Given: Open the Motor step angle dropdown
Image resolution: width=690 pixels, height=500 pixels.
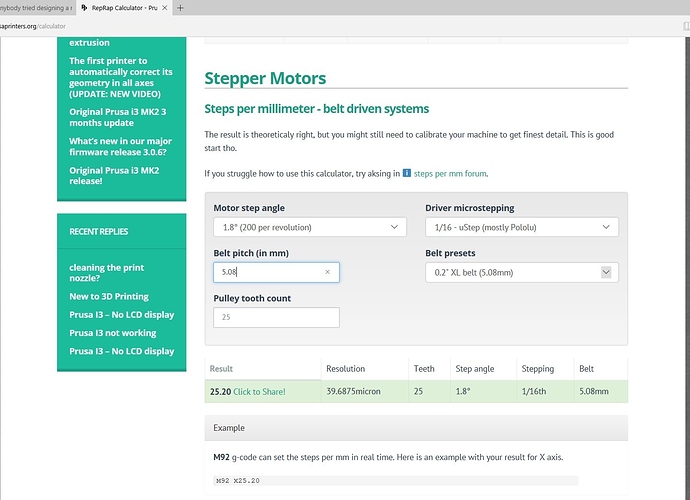Looking at the screenshot, I should click(310, 227).
